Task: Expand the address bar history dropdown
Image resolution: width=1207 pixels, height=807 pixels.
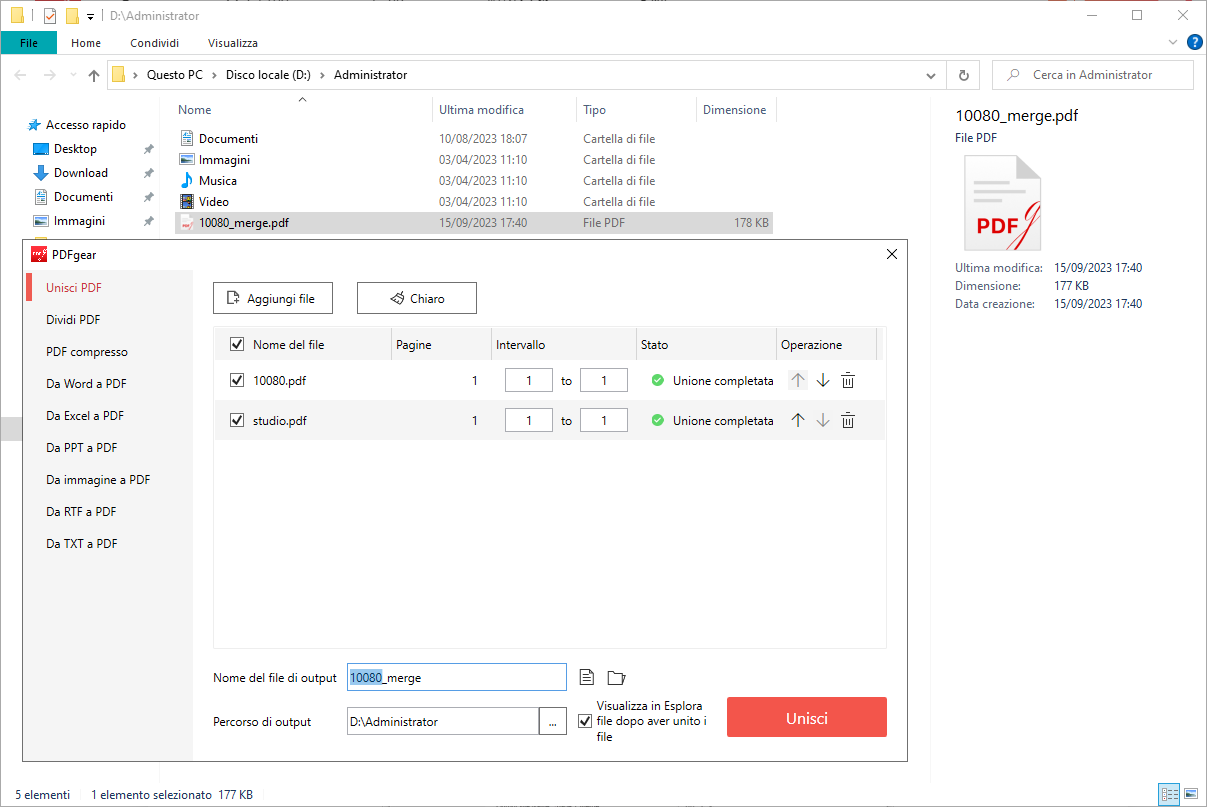Action: pos(931,75)
